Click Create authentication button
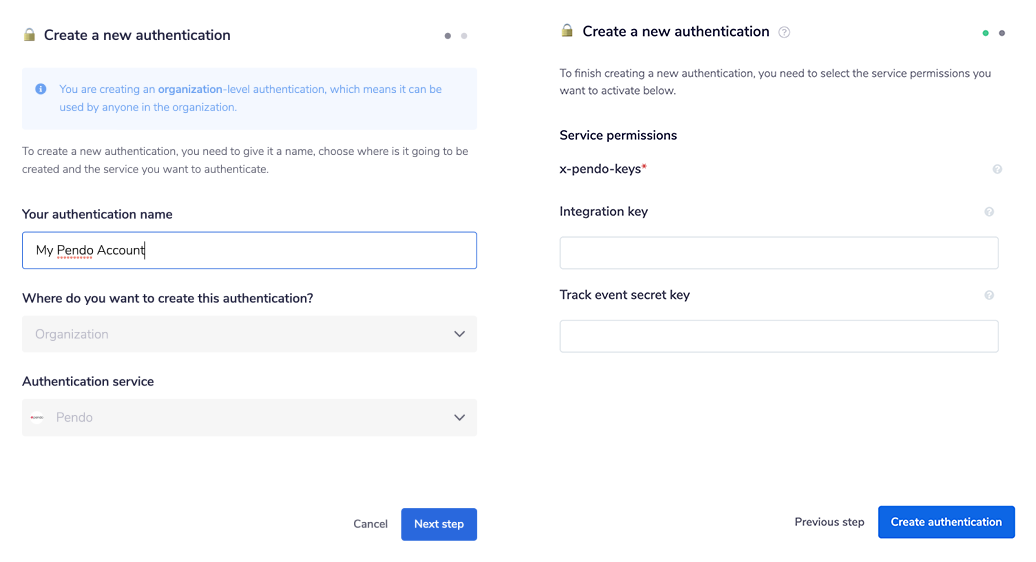1036x562 pixels. click(x=945, y=522)
